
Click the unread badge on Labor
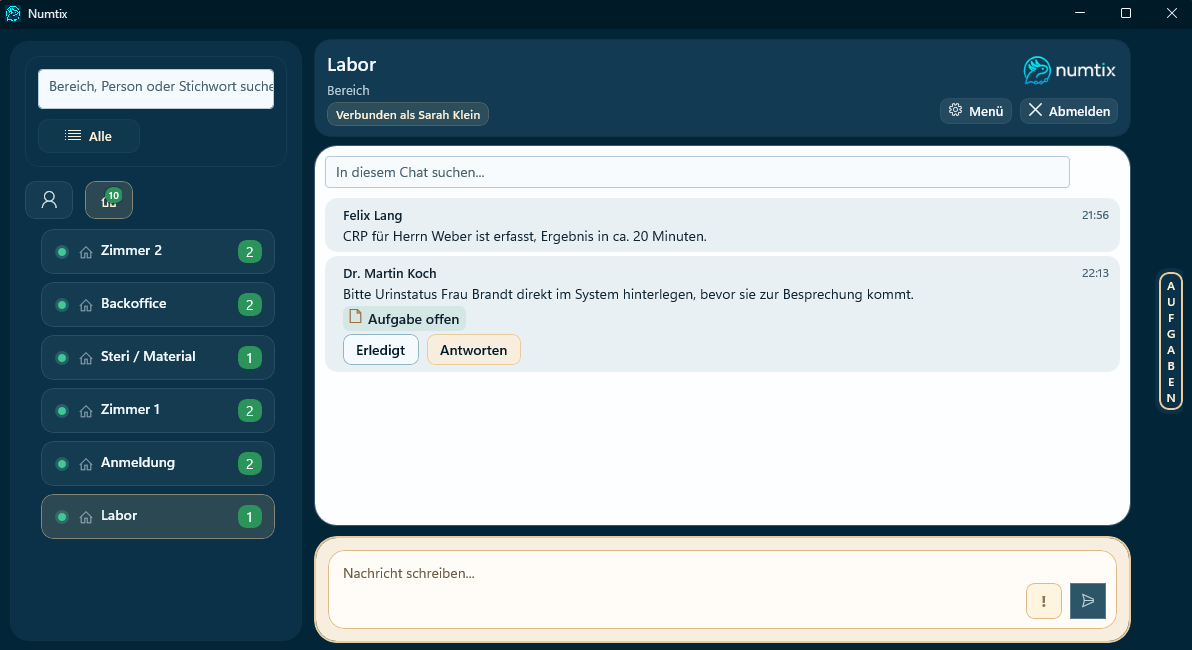tap(249, 517)
